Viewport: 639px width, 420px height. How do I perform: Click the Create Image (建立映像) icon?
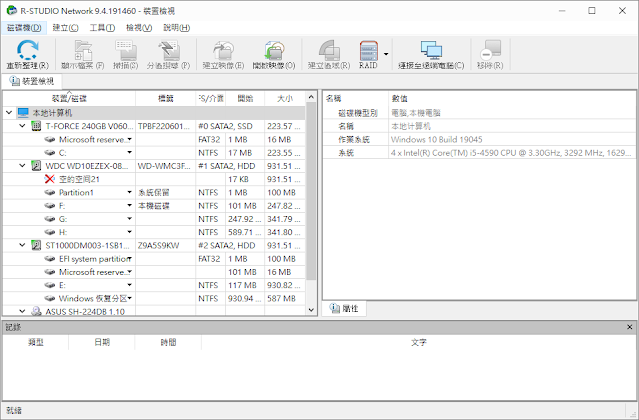pos(223,54)
